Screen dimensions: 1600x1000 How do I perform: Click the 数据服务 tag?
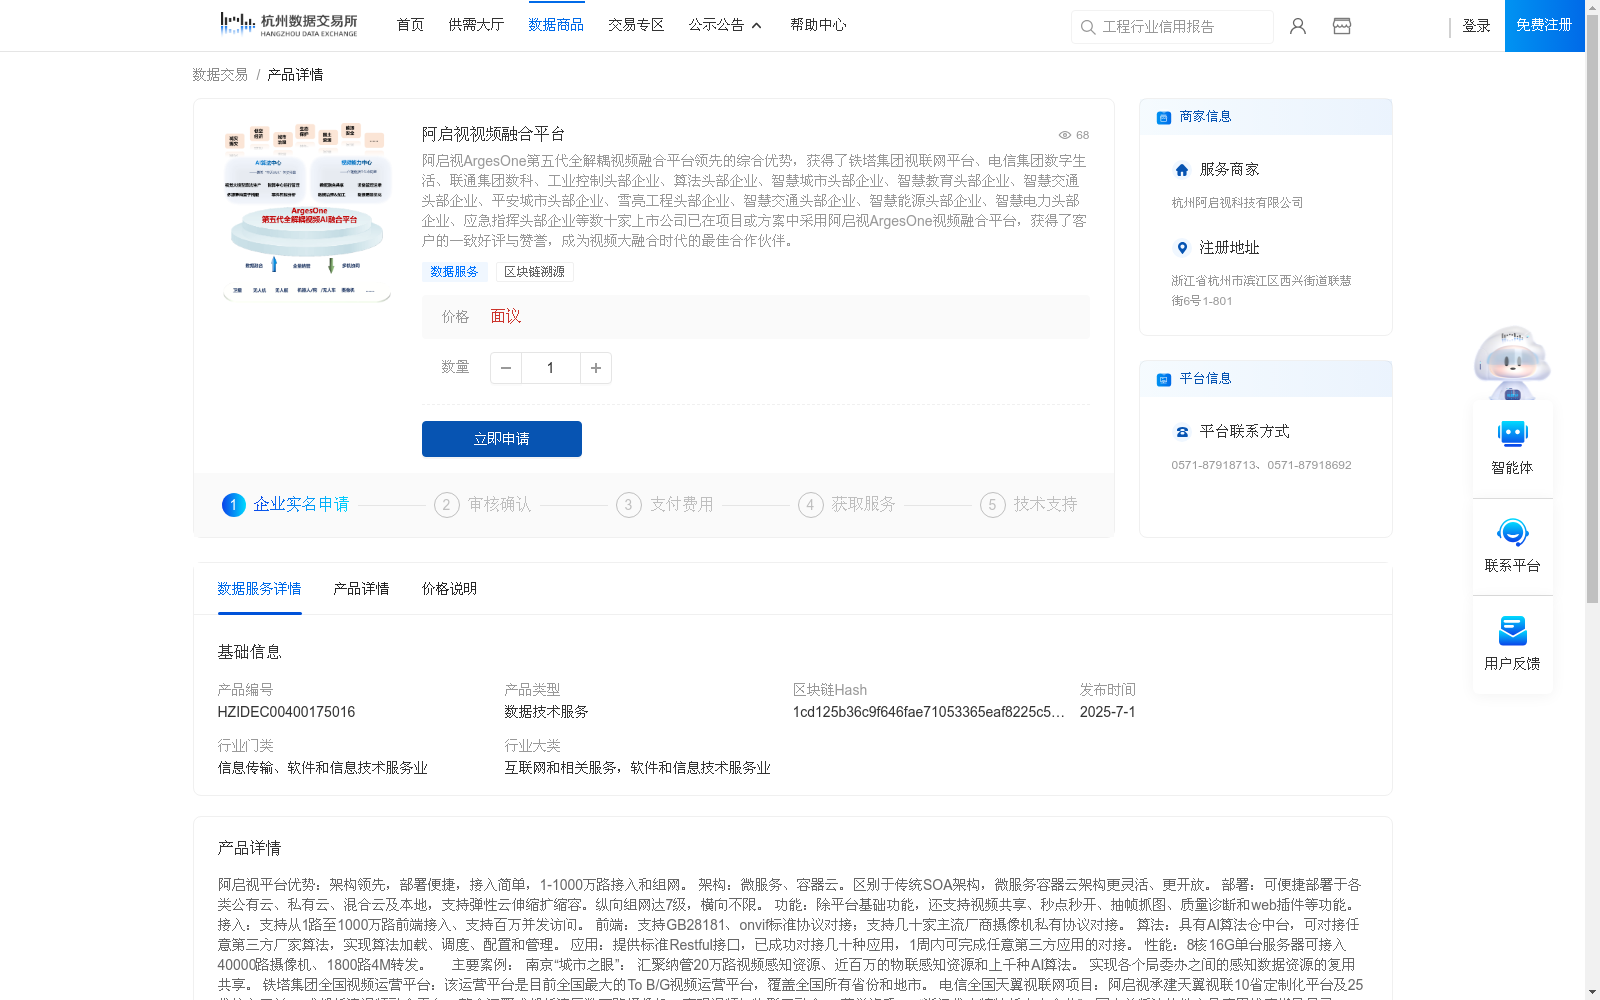(454, 272)
